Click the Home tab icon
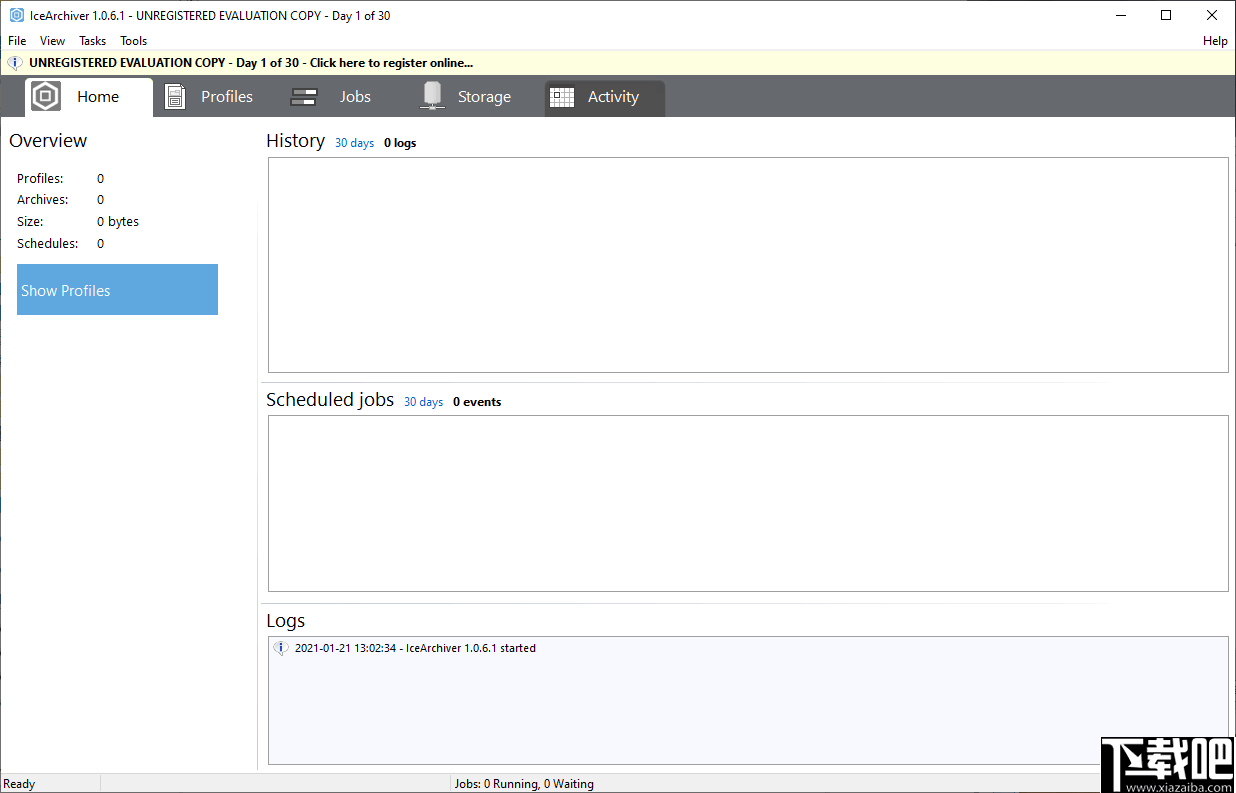This screenshot has width=1236, height=793. click(46, 97)
